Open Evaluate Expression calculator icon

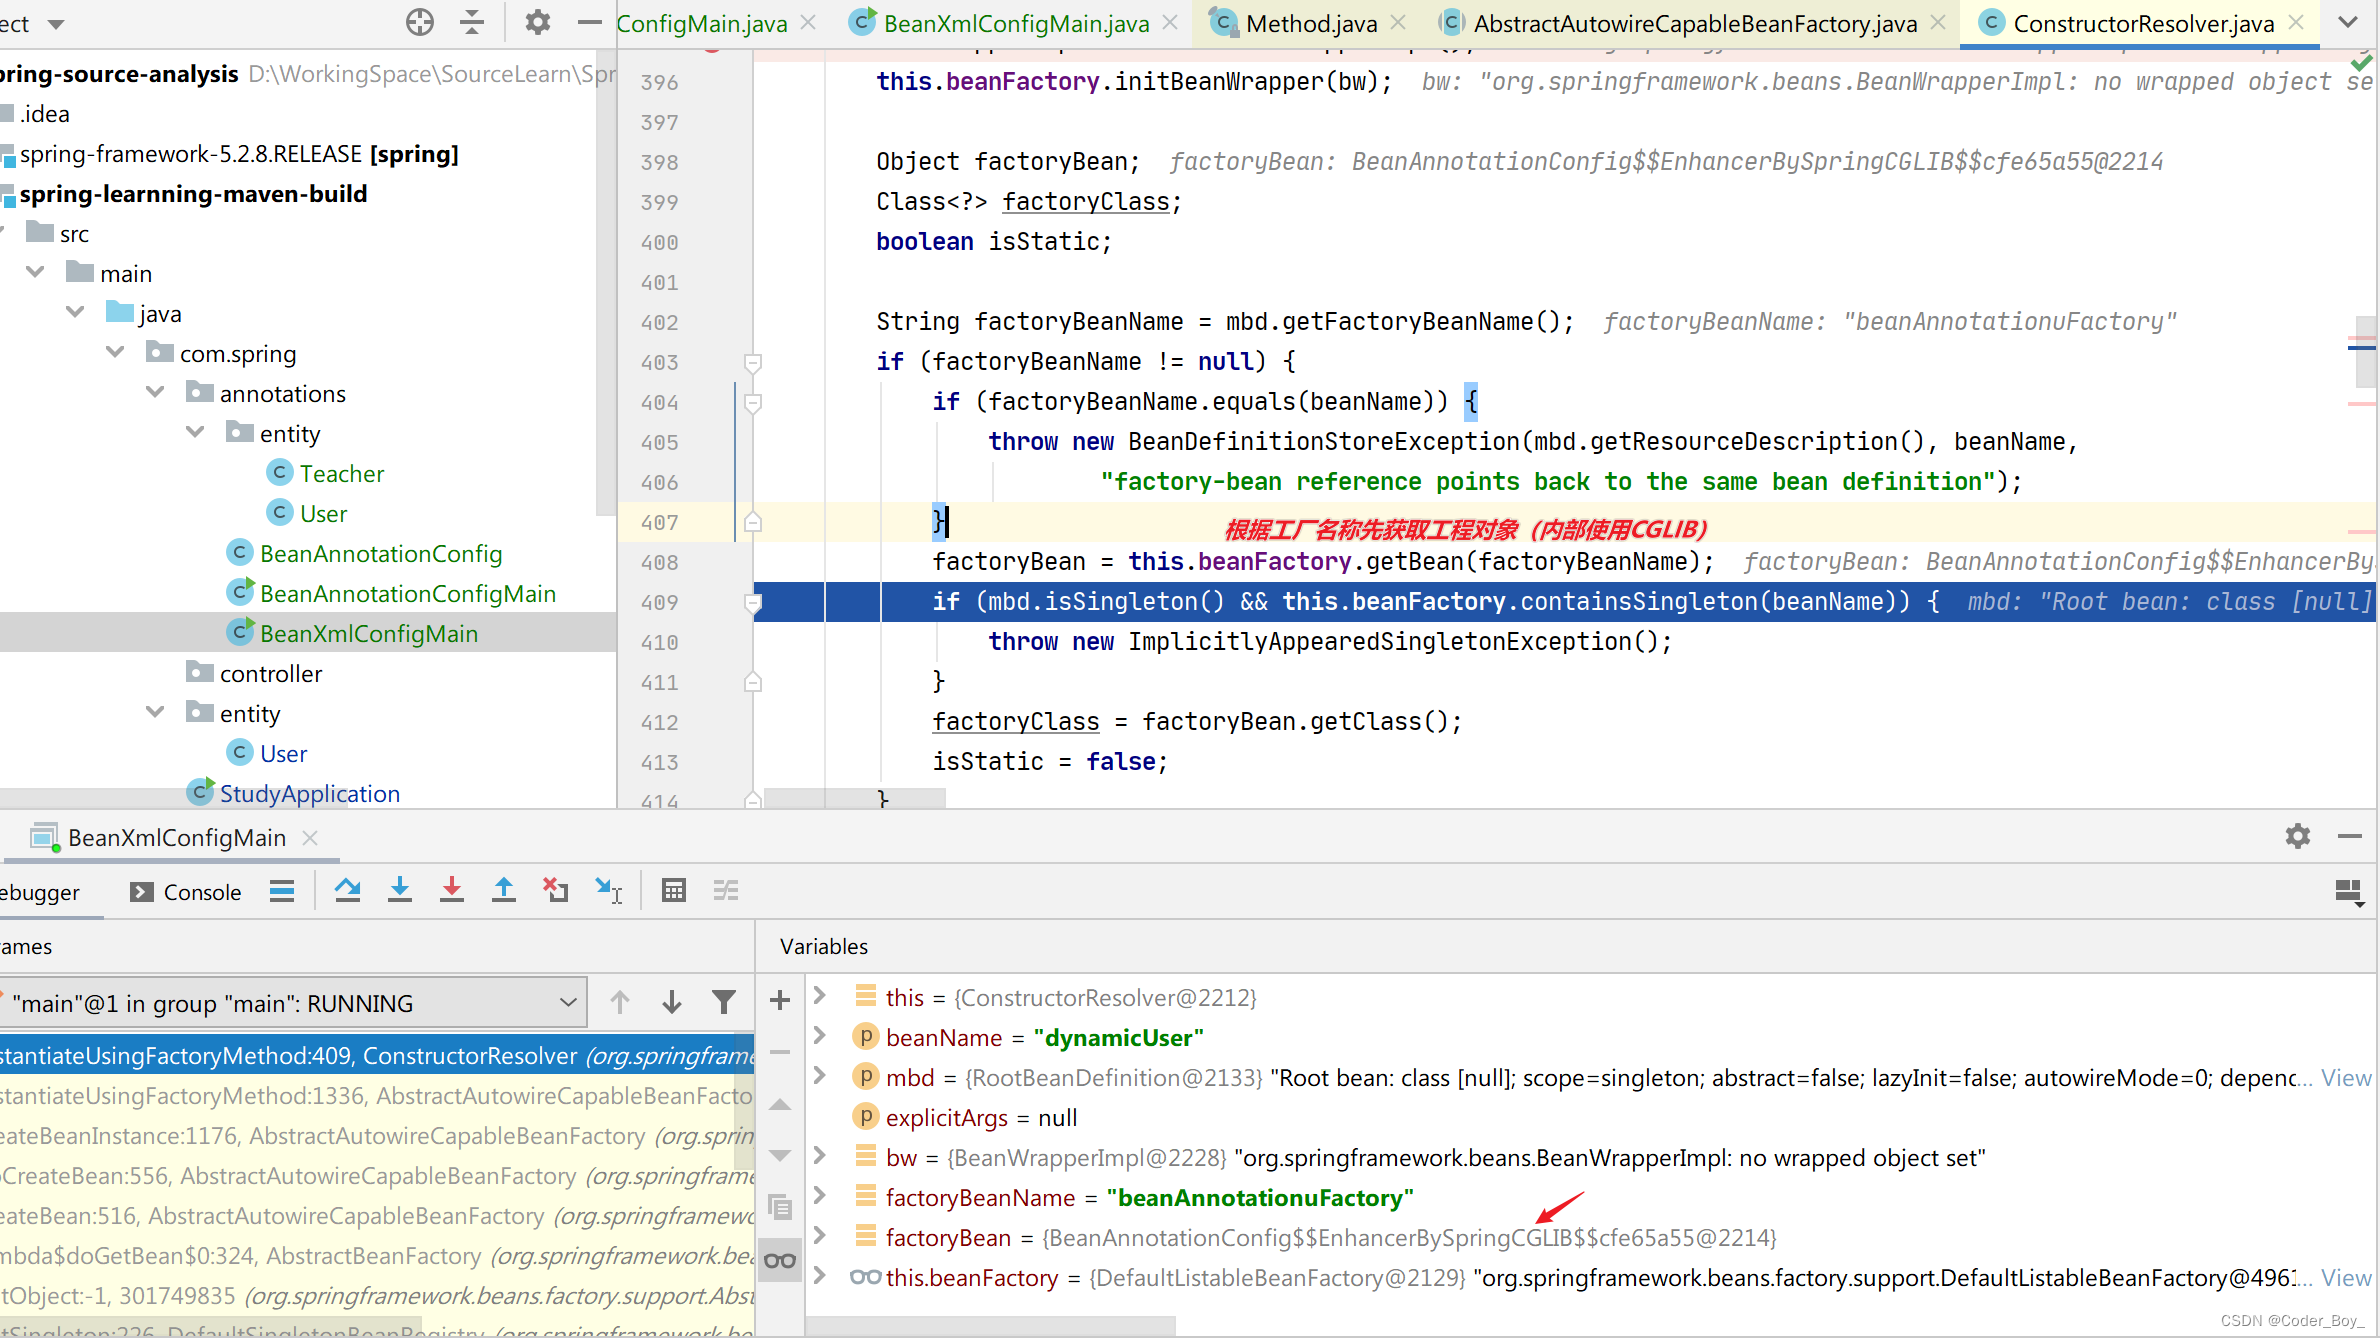coord(674,890)
